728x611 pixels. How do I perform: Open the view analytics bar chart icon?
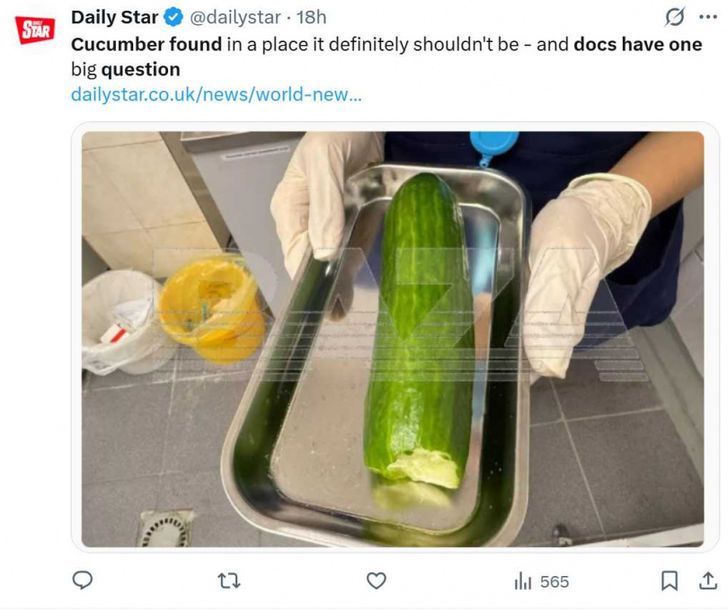[x=522, y=581]
